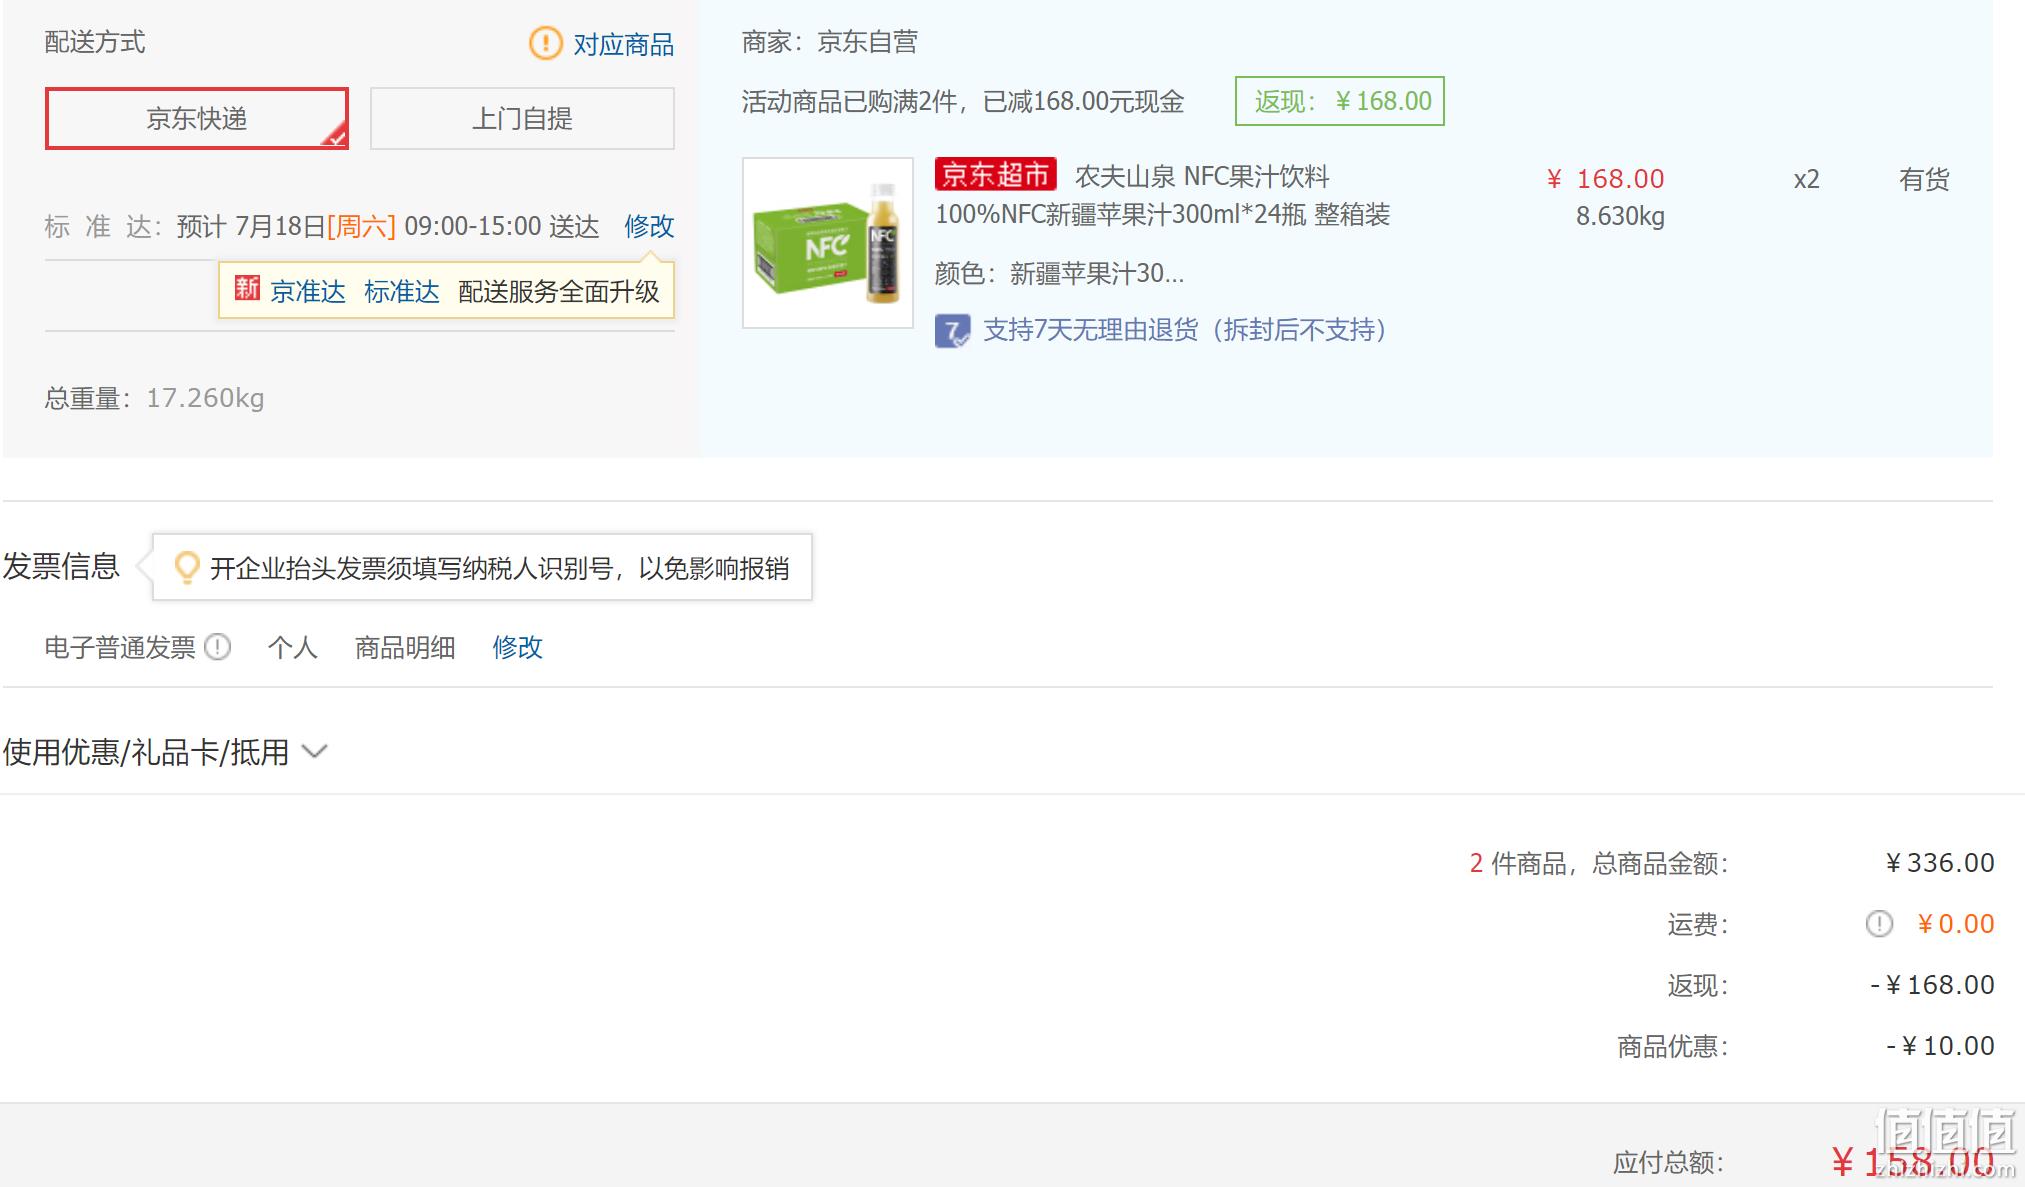Select 上门自提 pickup option
Viewport: 2025px width, 1187px height.
(522, 118)
